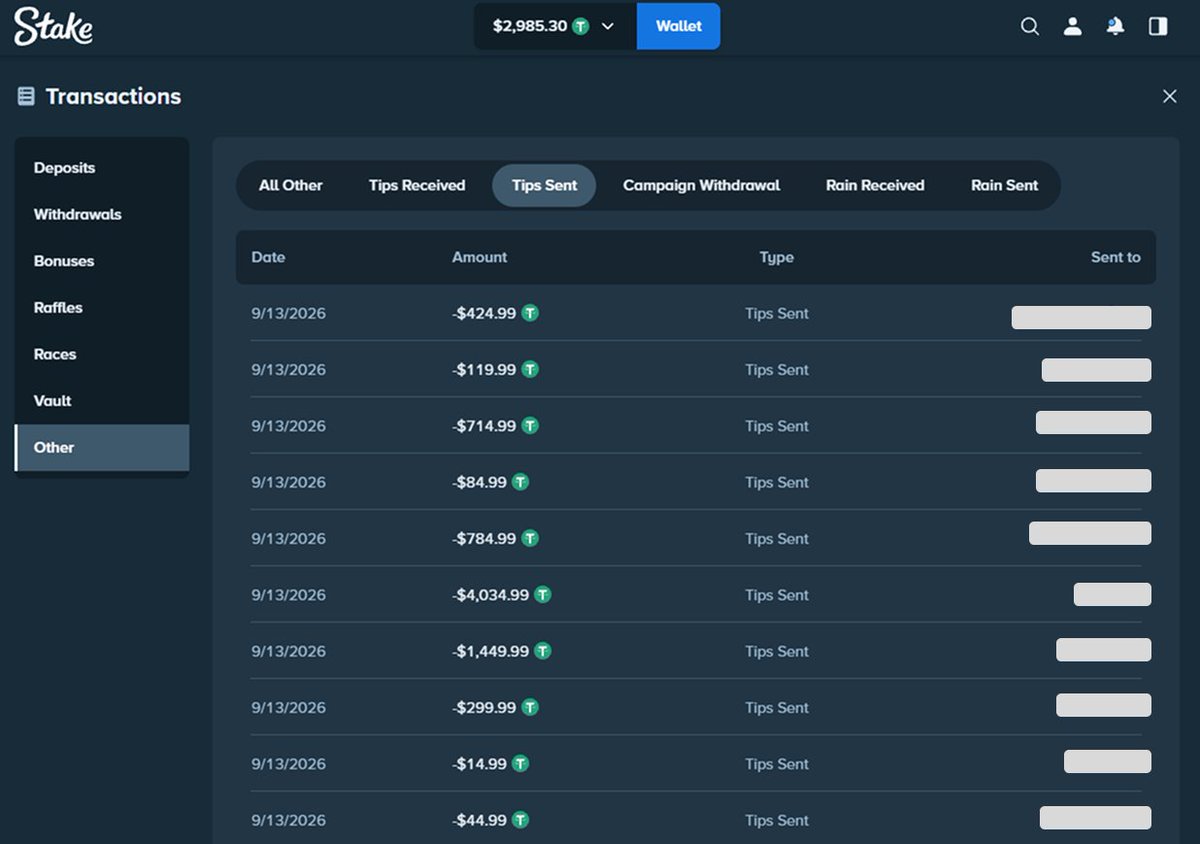Click the Transactions heading text
This screenshot has height=844, width=1200.
point(113,96)
